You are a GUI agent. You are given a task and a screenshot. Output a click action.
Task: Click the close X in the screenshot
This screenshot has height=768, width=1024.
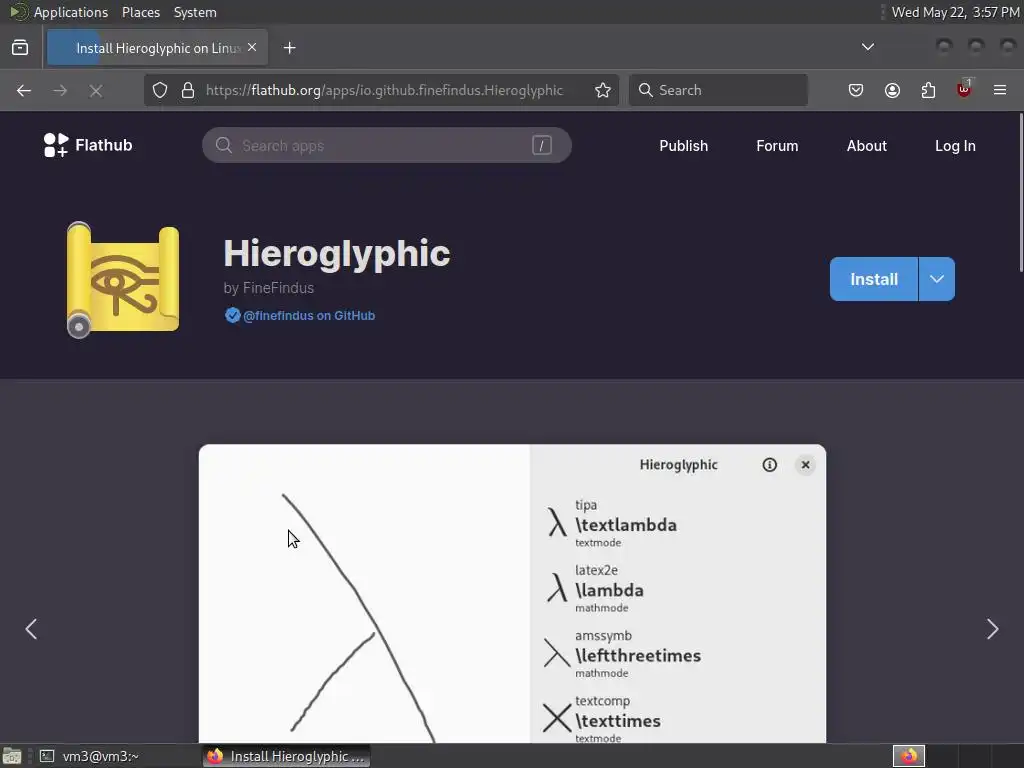tap(805, 464)
